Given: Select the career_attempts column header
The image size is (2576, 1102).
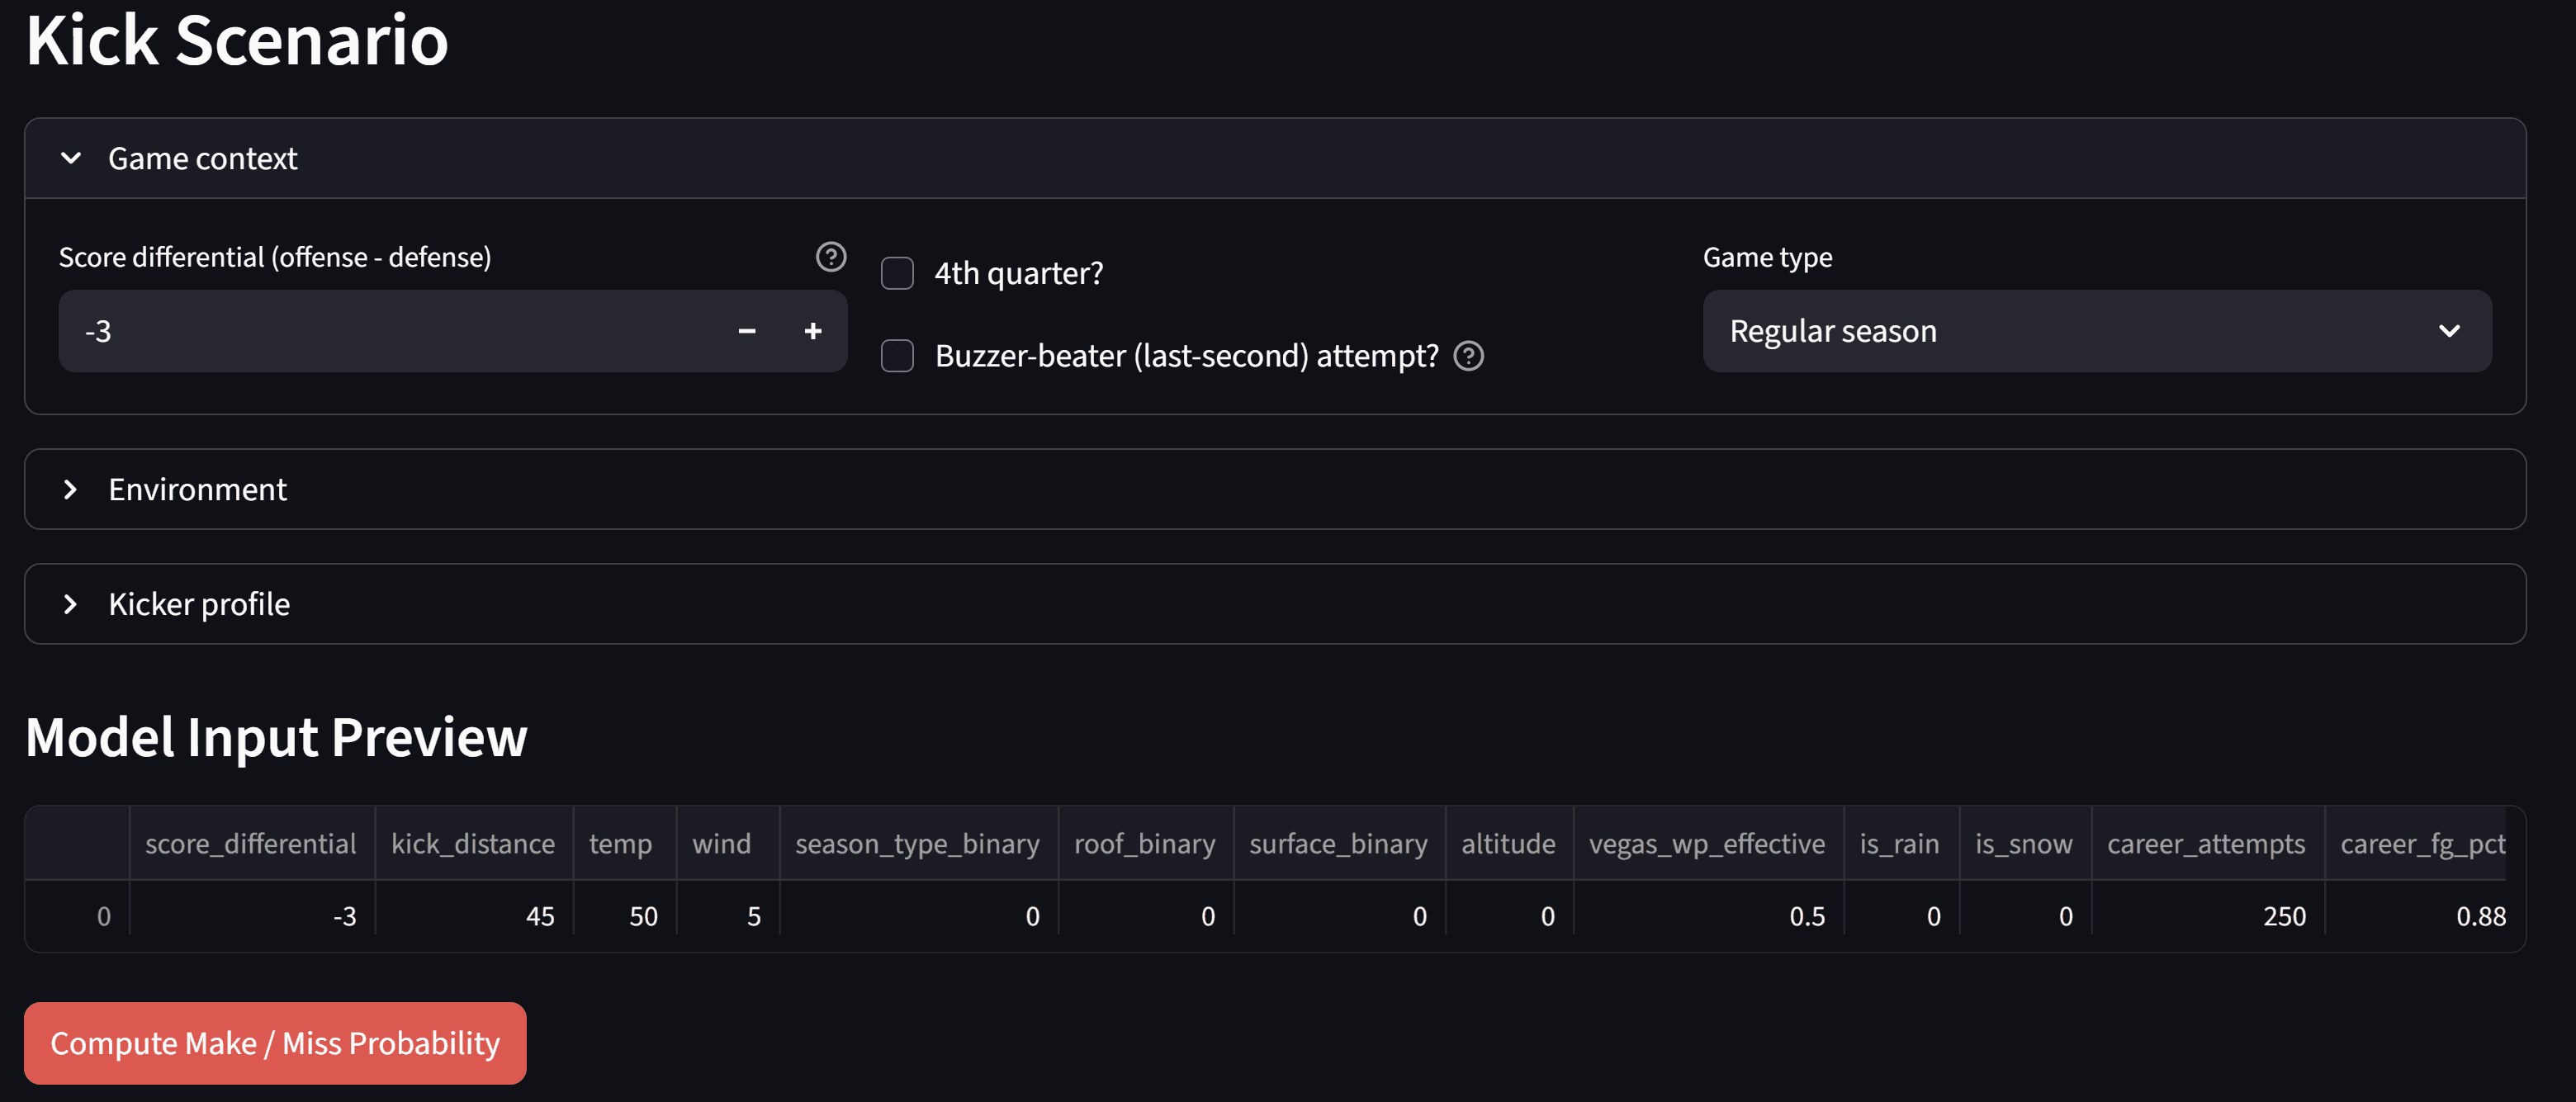Looking at the screenshot, I should tap(2208, 844).
